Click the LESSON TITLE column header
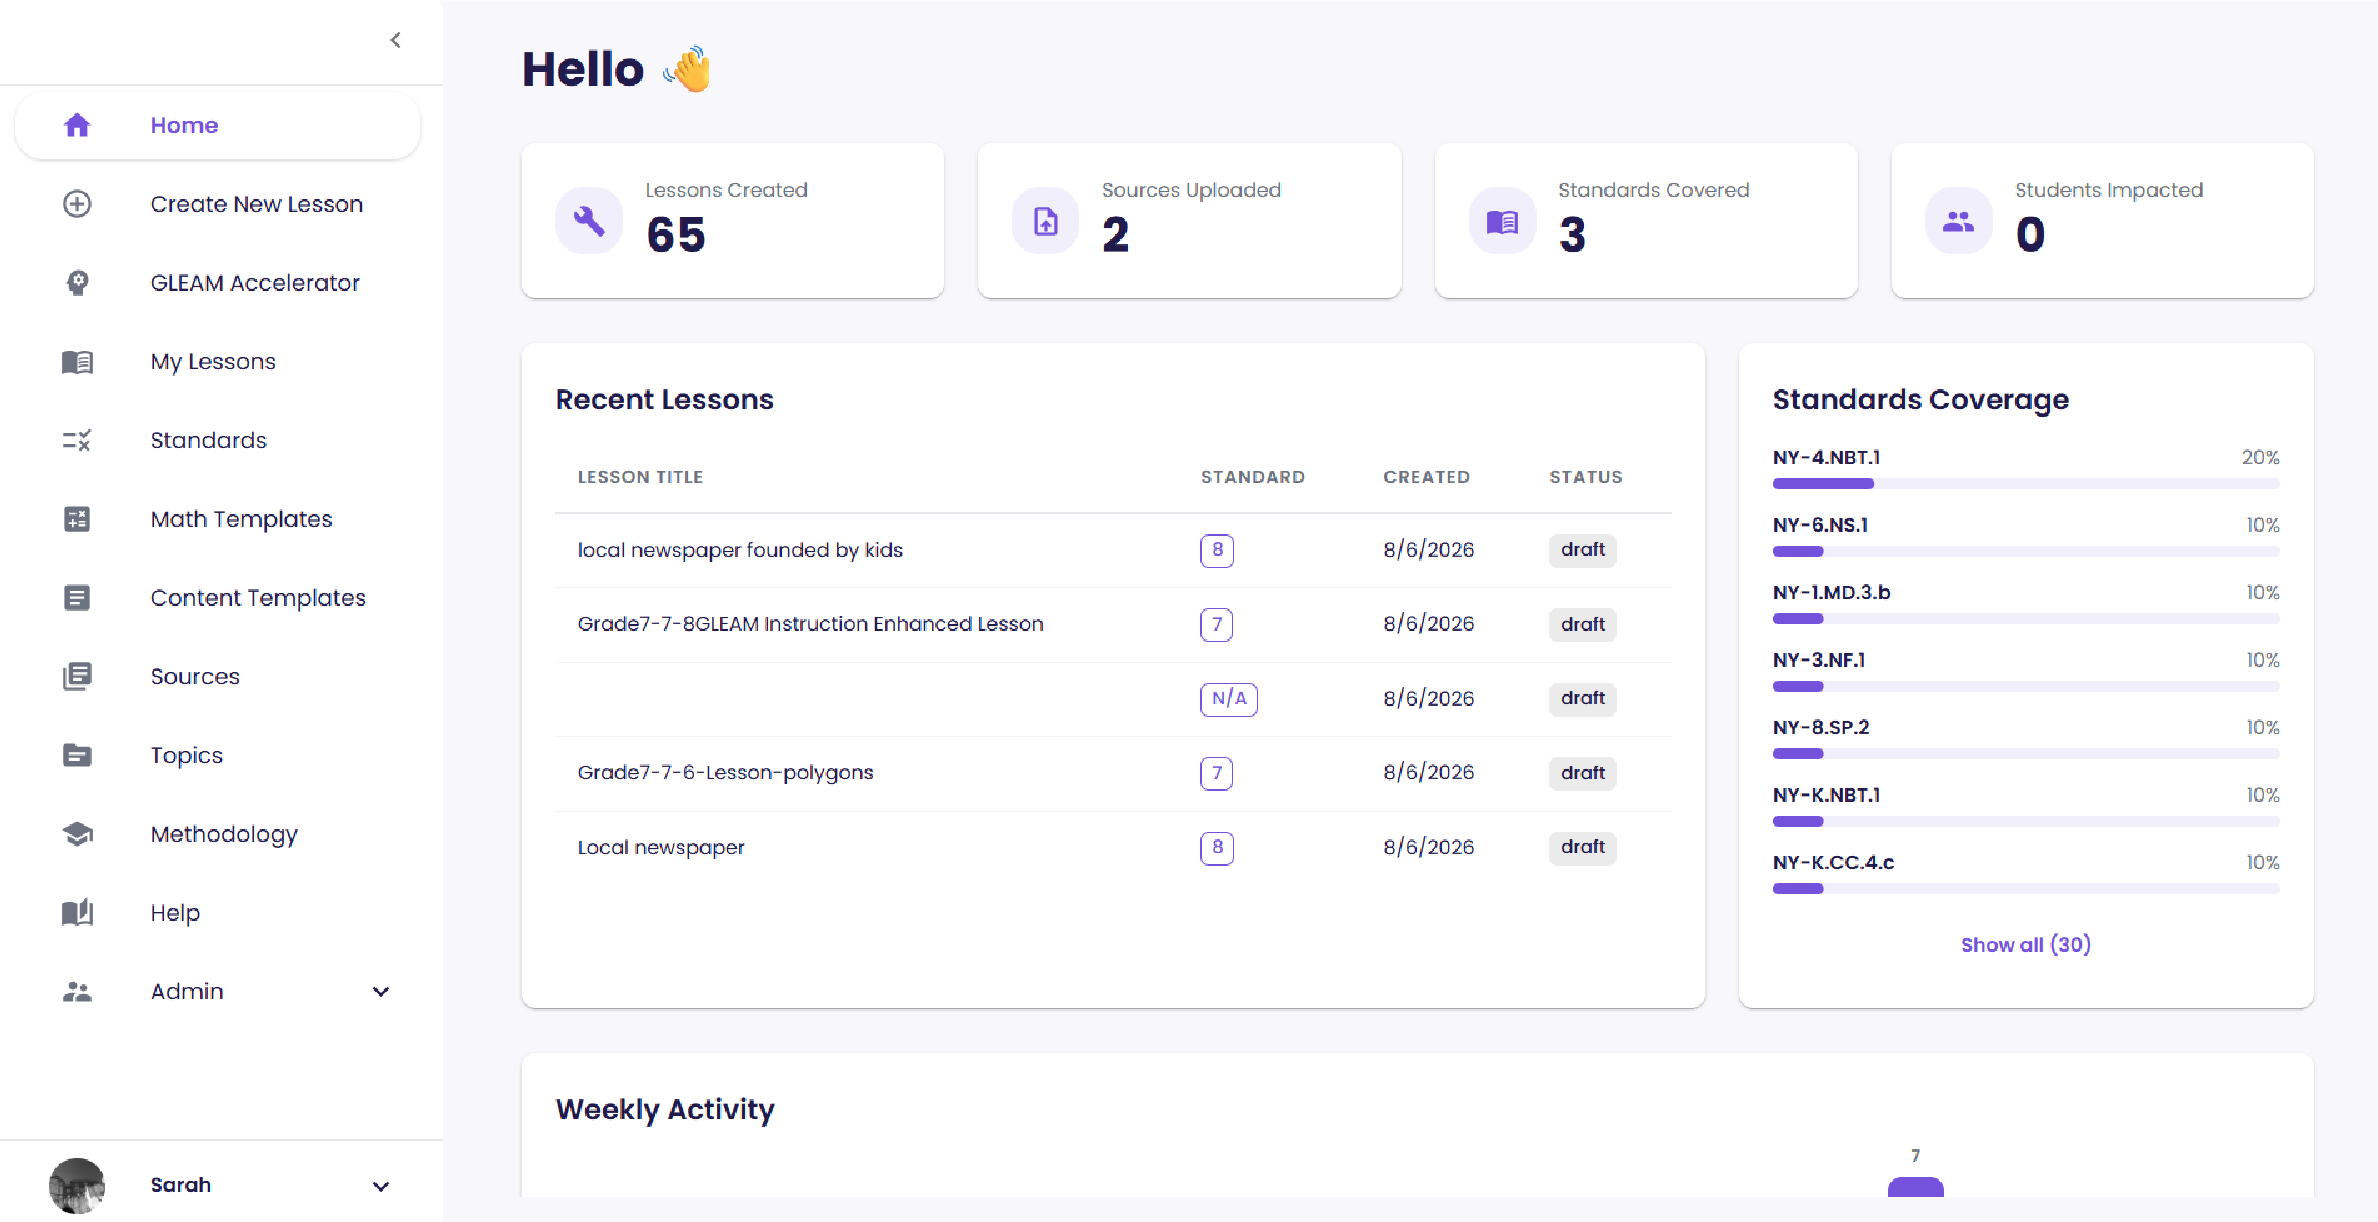The height and width of the screenshot is (1222, 2378). [x=640, y=477]
